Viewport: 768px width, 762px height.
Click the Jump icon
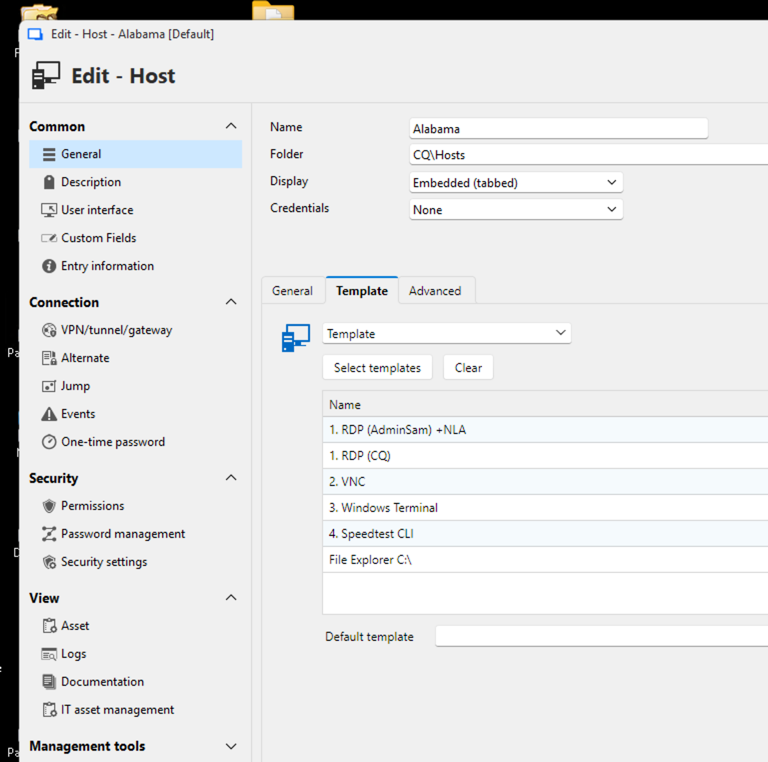pos(49,386)
